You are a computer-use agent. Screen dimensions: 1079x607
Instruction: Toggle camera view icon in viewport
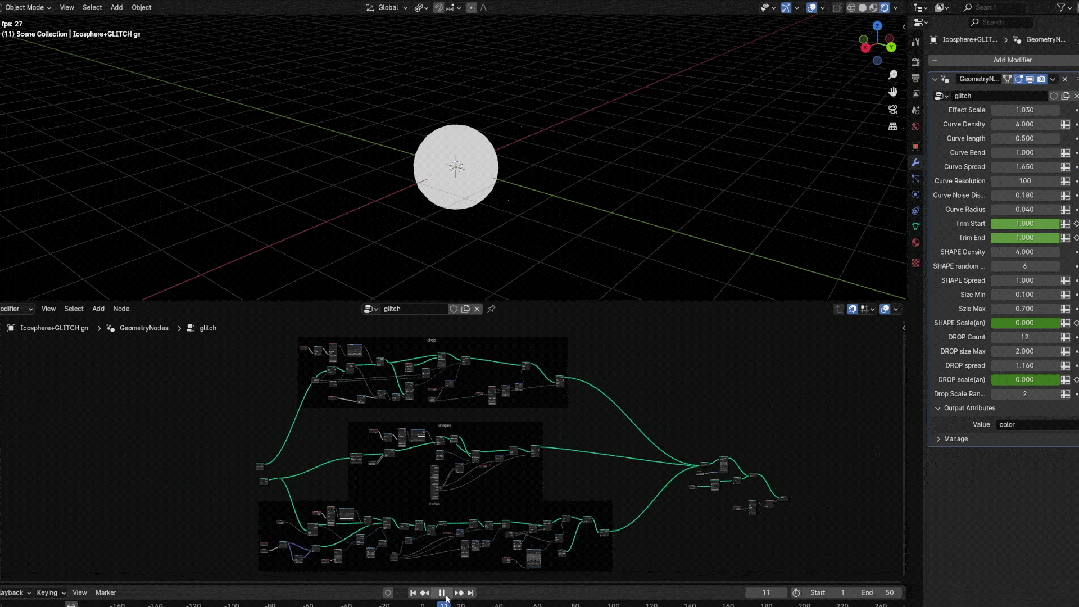coord(892,109)
